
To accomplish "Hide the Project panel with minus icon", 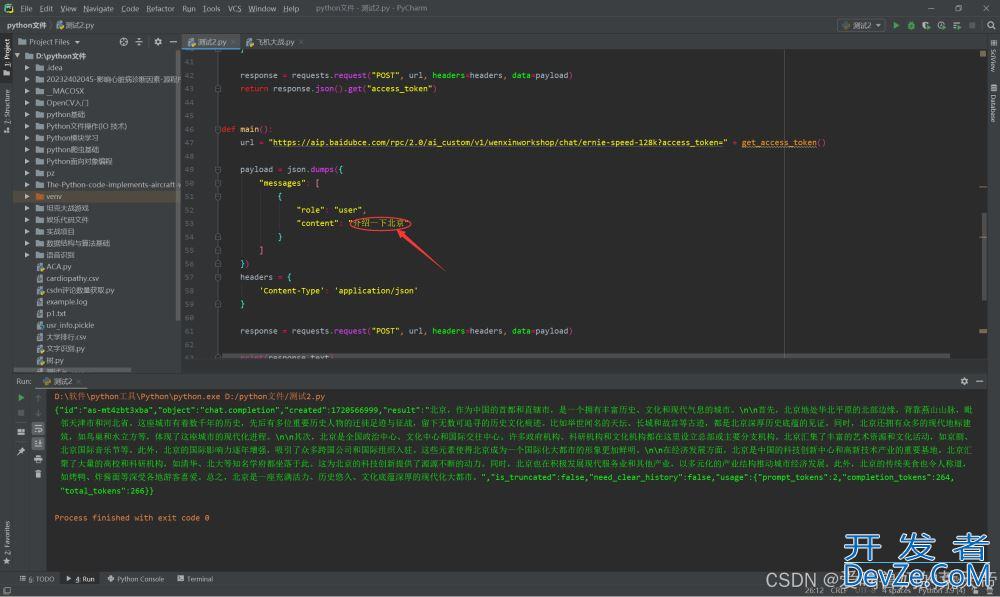I will tap(173, 42).
